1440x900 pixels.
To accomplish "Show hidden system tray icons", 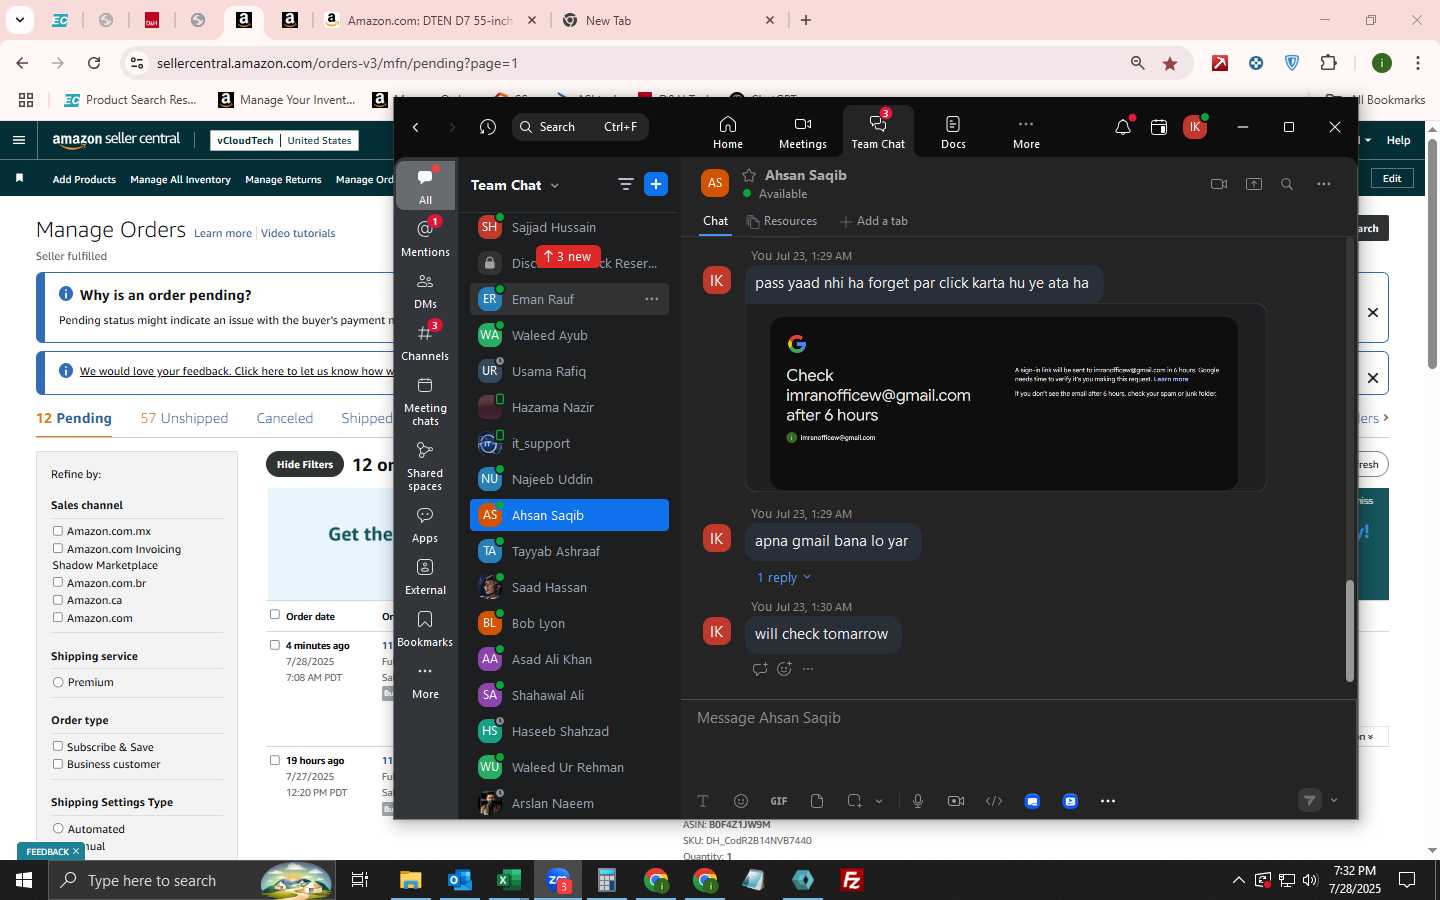I will [1238, 880].
